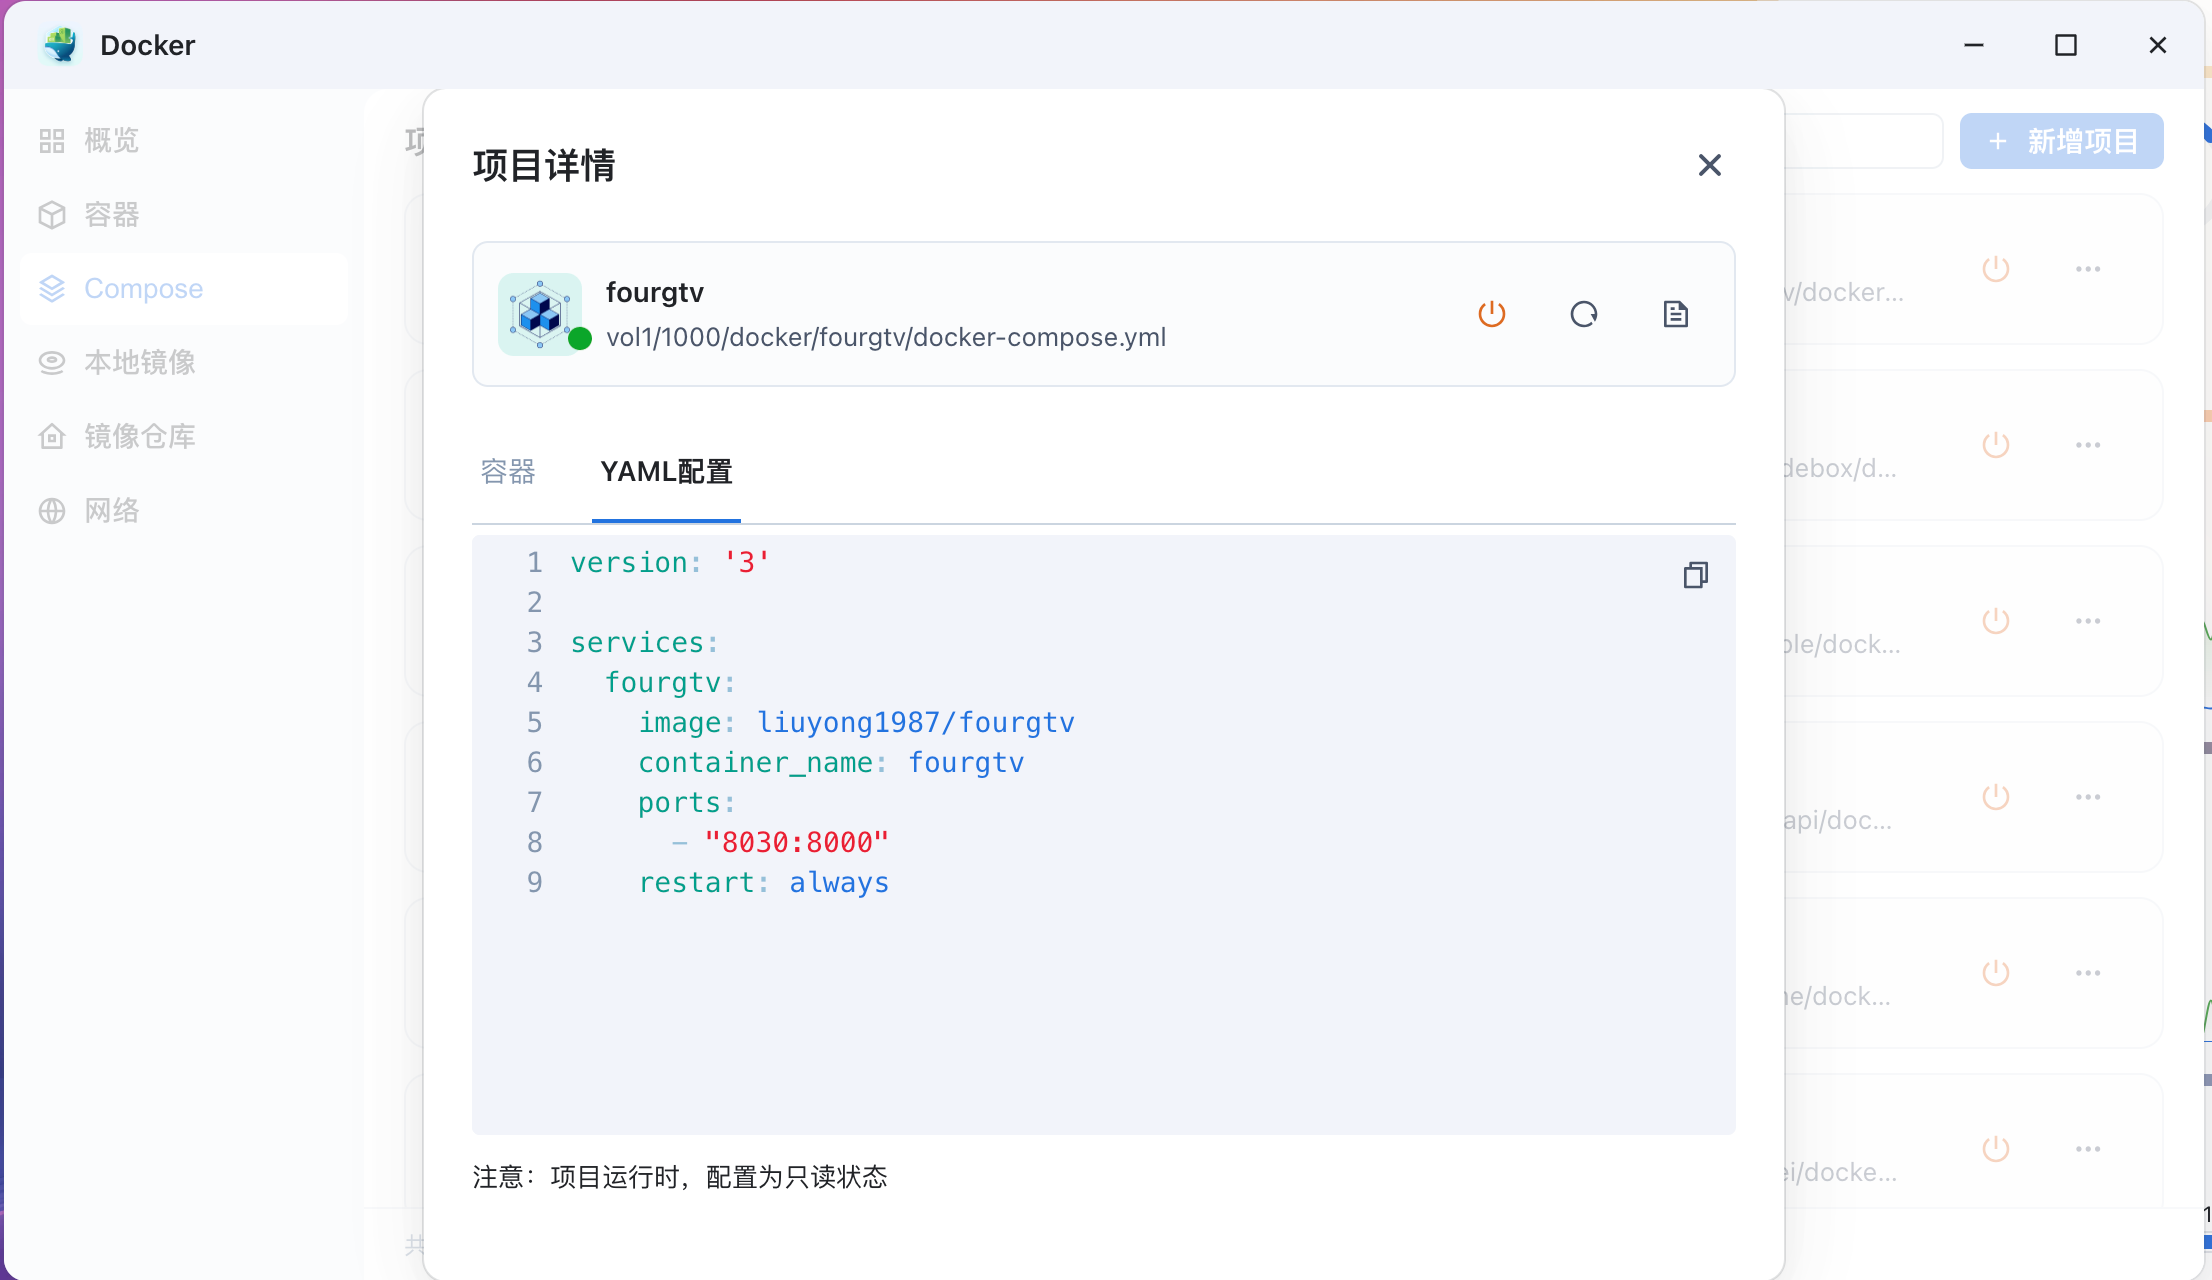Close the Docker window
The image size is (2212, 1280).
pyautogui.click(x=2157, y=45)
